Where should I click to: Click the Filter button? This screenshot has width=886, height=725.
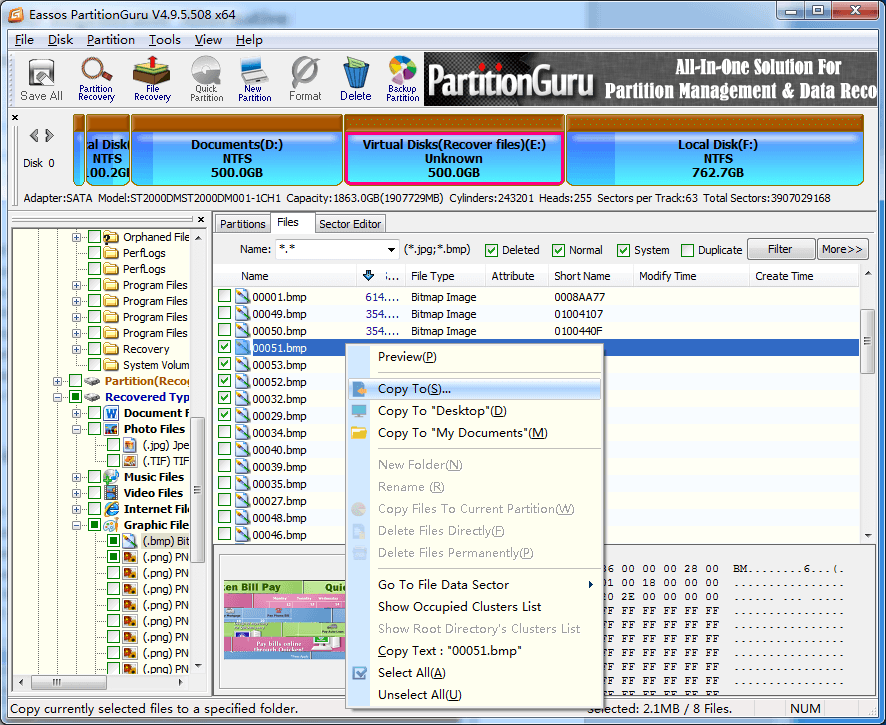coord(780,249)
